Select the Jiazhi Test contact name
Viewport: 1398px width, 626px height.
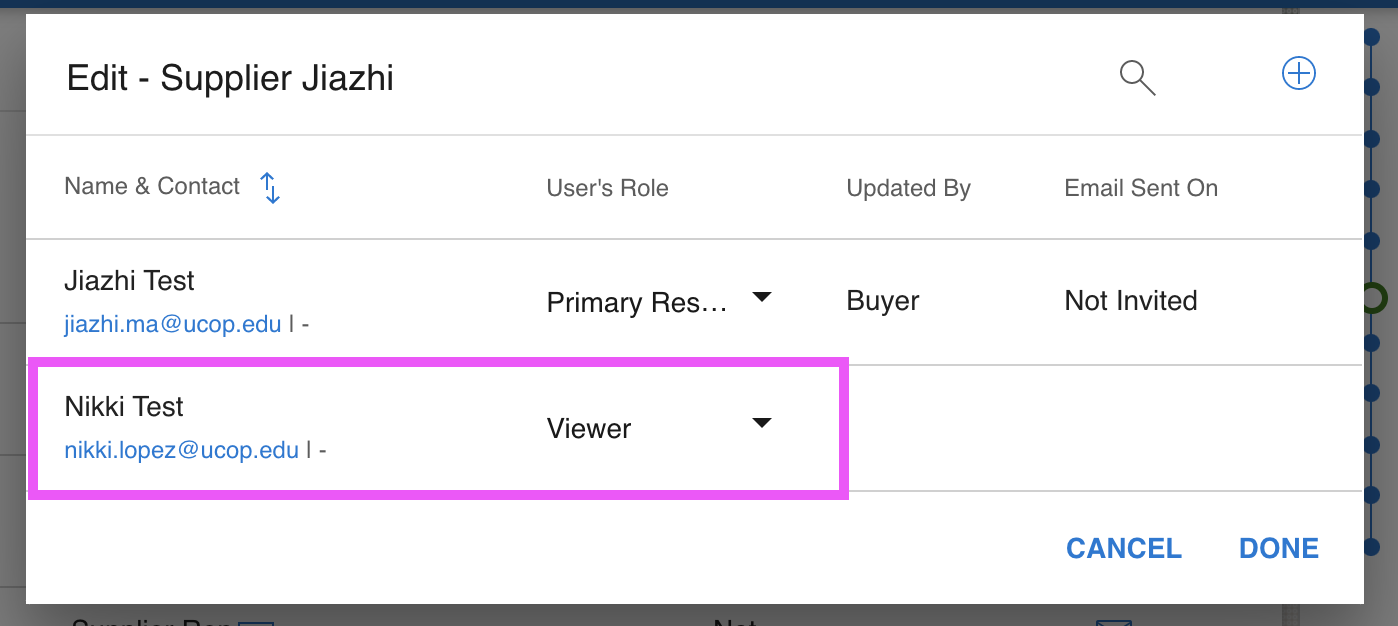click(x=129, y=281)
